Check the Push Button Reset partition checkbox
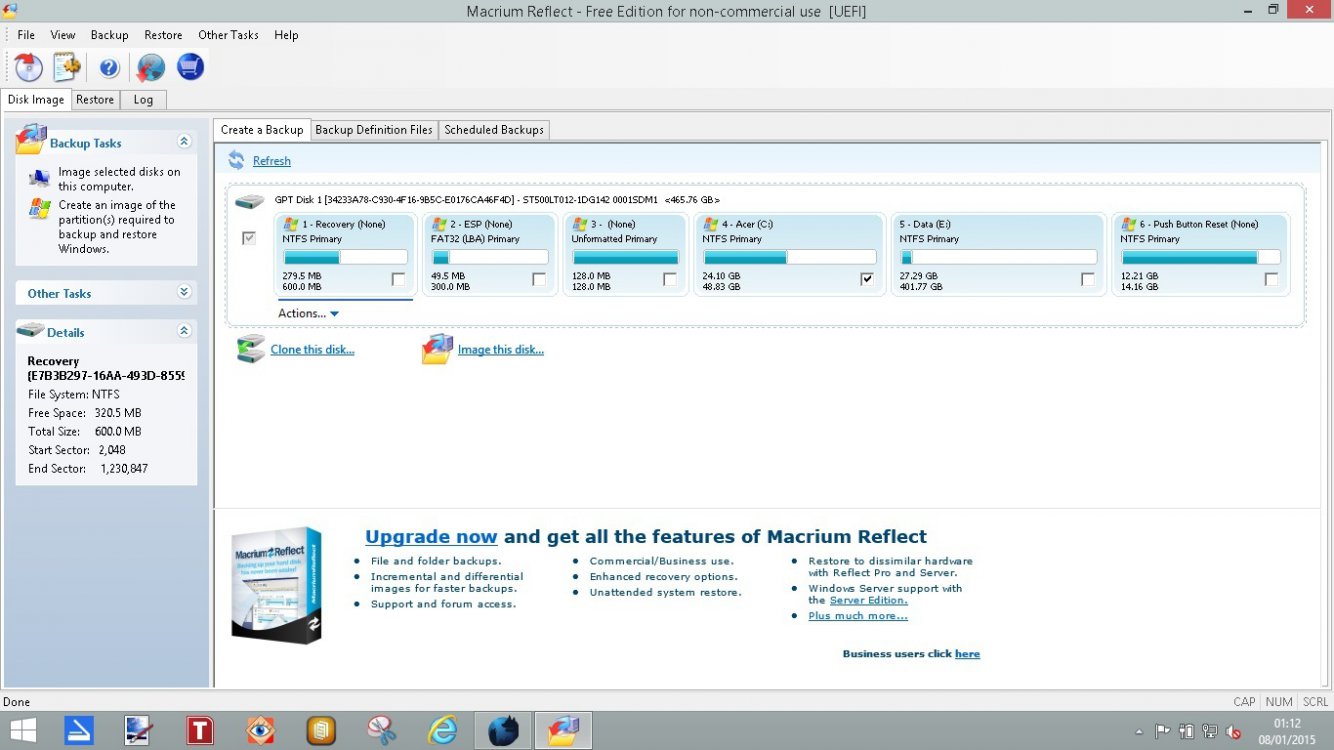 [x=1271, y=279]
